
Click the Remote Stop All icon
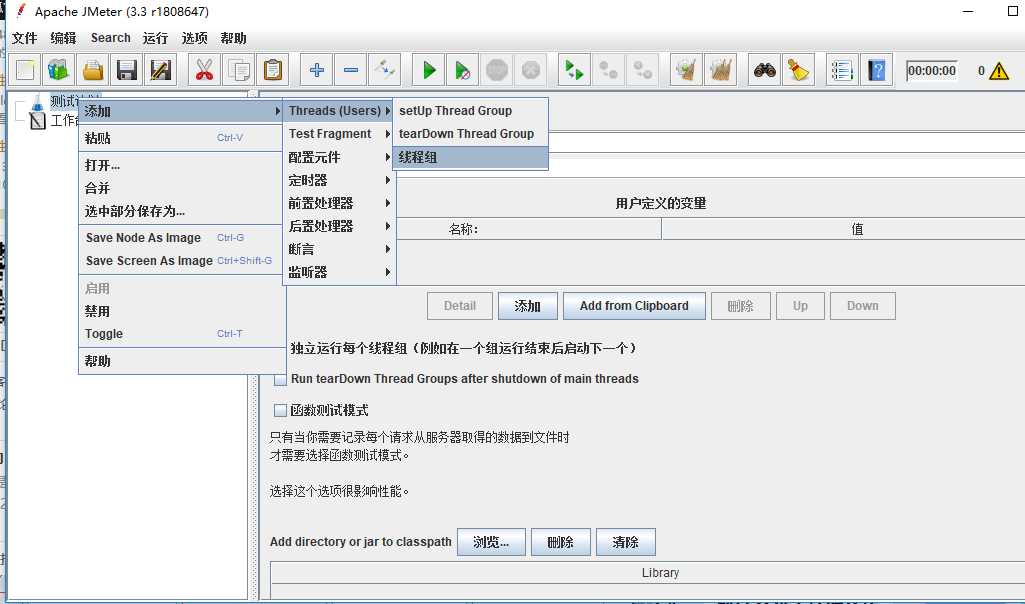(x=609, y=70)
